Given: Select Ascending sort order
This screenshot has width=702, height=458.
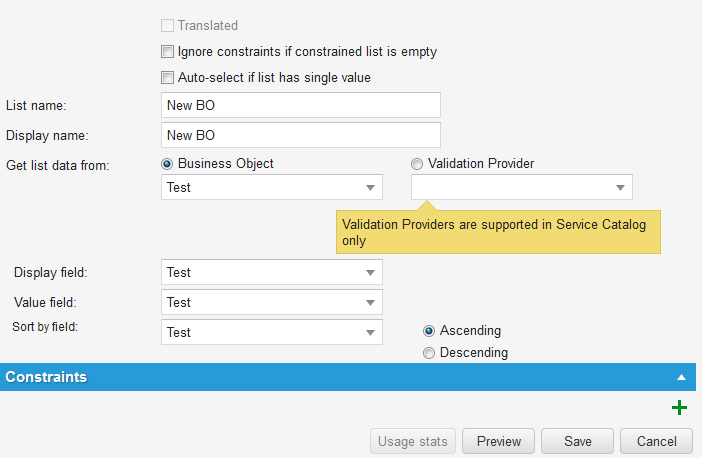Looking at the screenshot, I should tap(429, 331).
